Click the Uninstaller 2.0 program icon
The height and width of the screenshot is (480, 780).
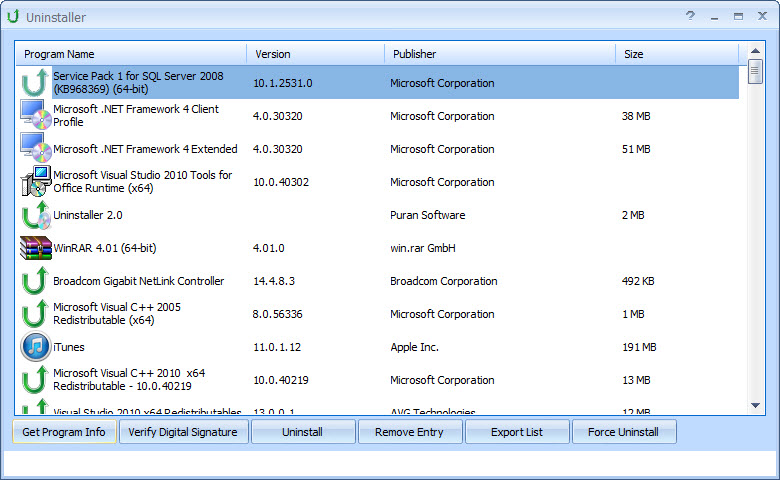pyautogui.click(x=35, y=214)
